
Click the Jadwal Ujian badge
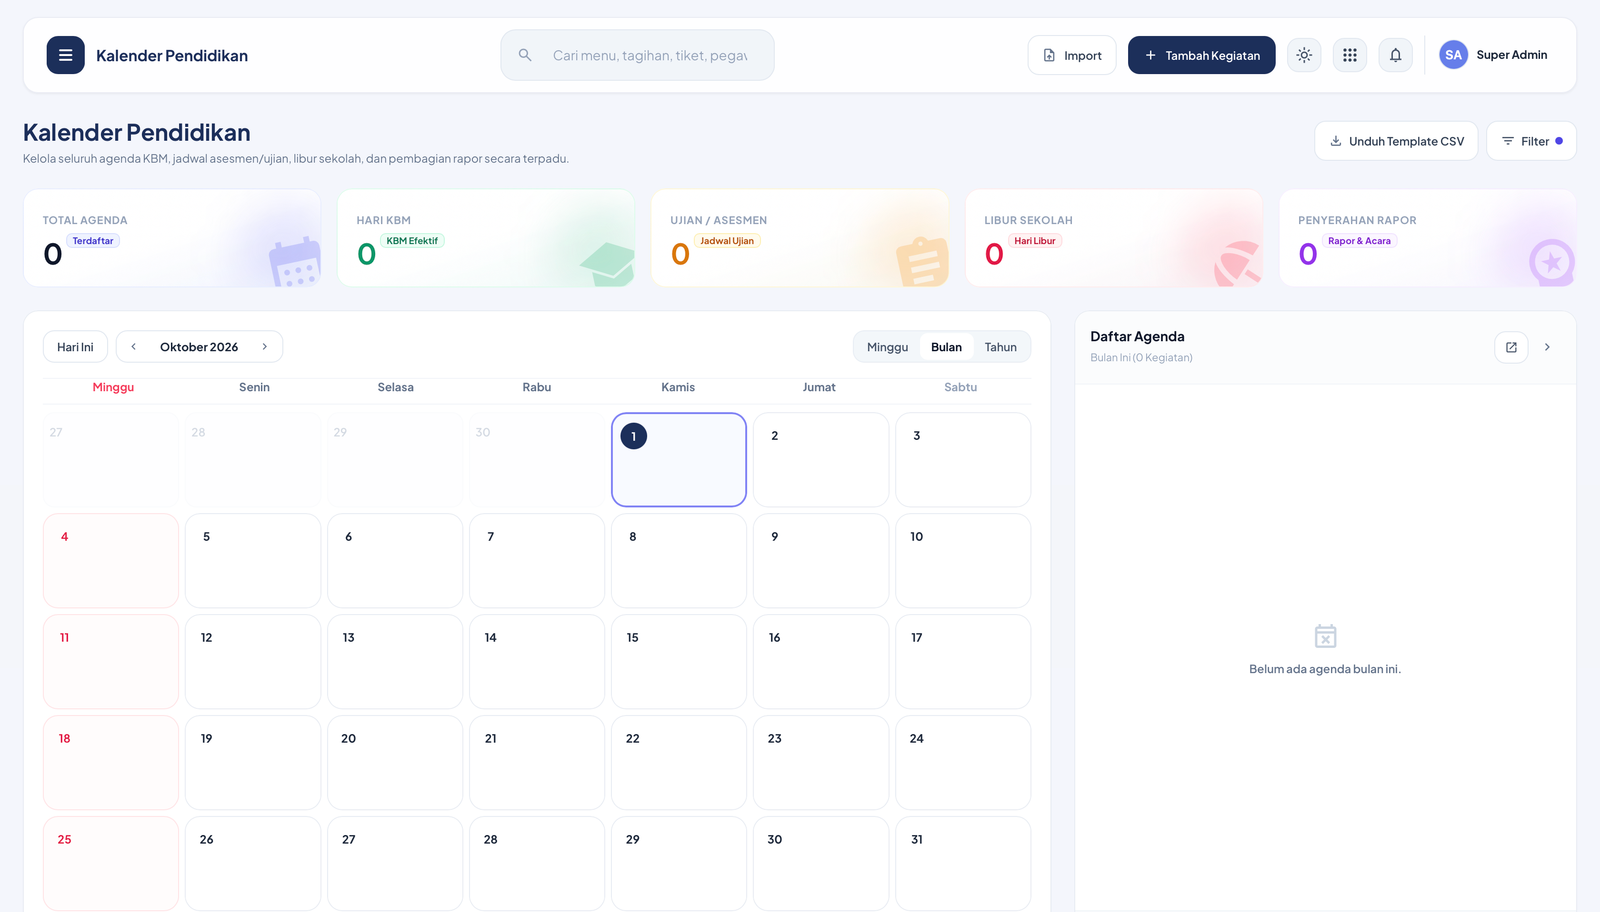point(727,241)
